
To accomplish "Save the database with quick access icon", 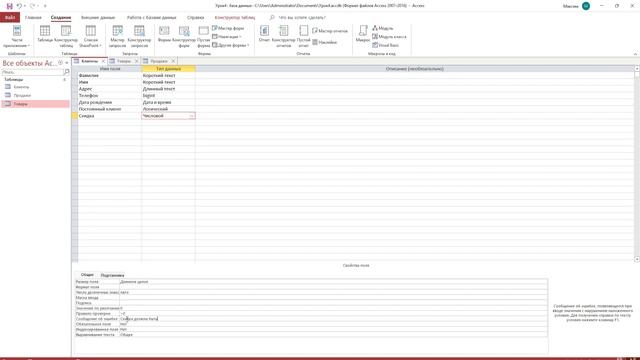I will pos(9,6).
